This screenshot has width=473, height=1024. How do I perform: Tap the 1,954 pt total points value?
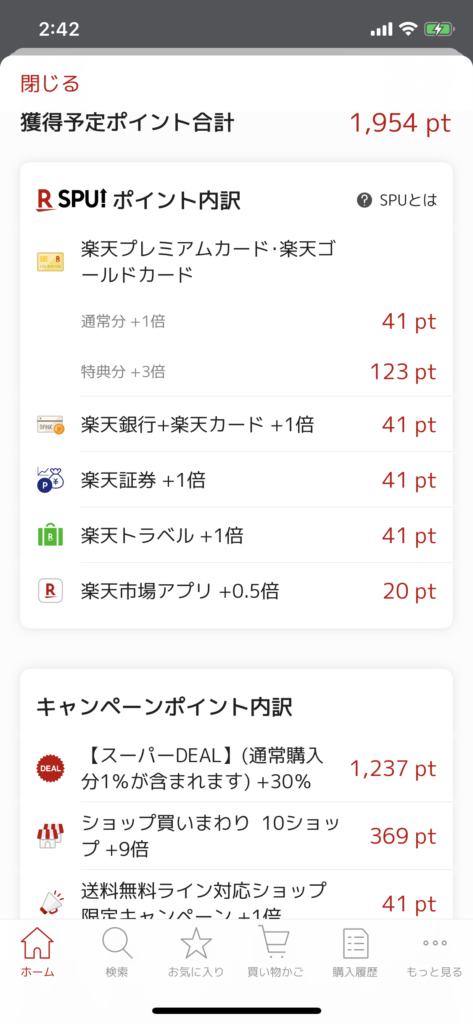click(400, 123)
